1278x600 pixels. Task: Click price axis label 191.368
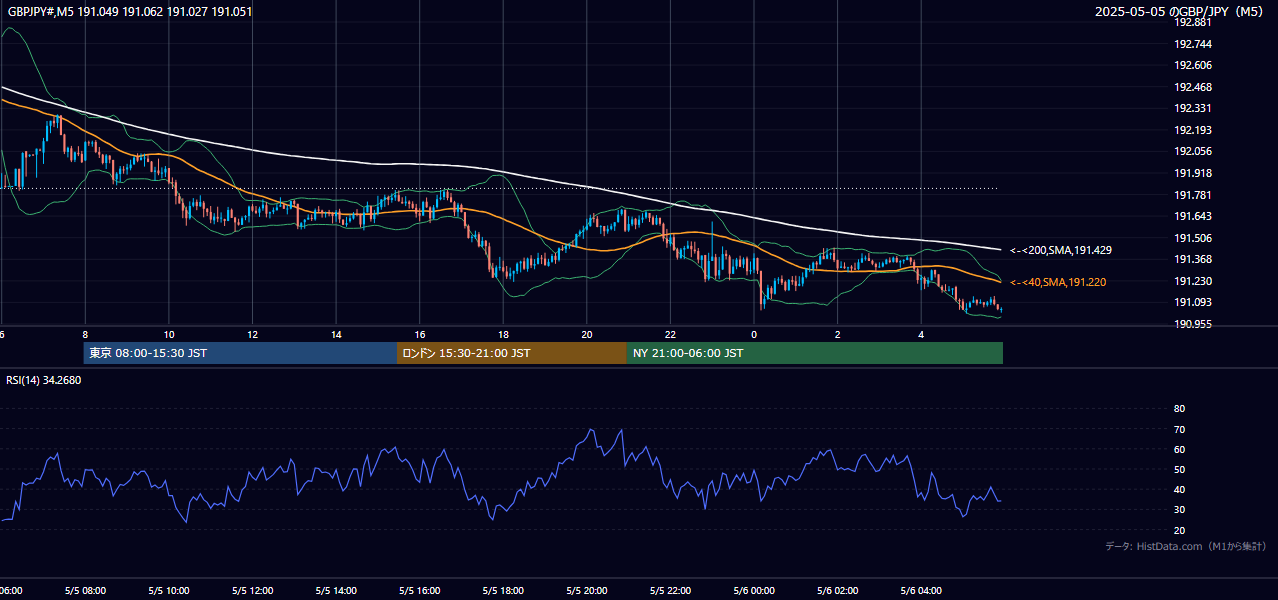1194,259
